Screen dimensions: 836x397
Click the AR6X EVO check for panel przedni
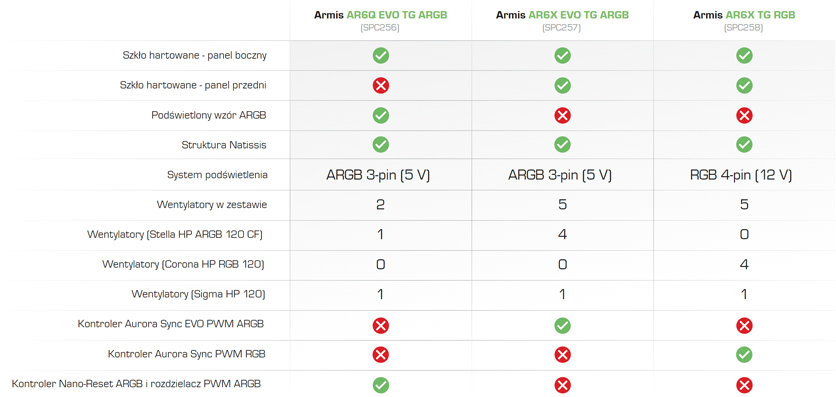pyautogui.click(x=562, y=85)
